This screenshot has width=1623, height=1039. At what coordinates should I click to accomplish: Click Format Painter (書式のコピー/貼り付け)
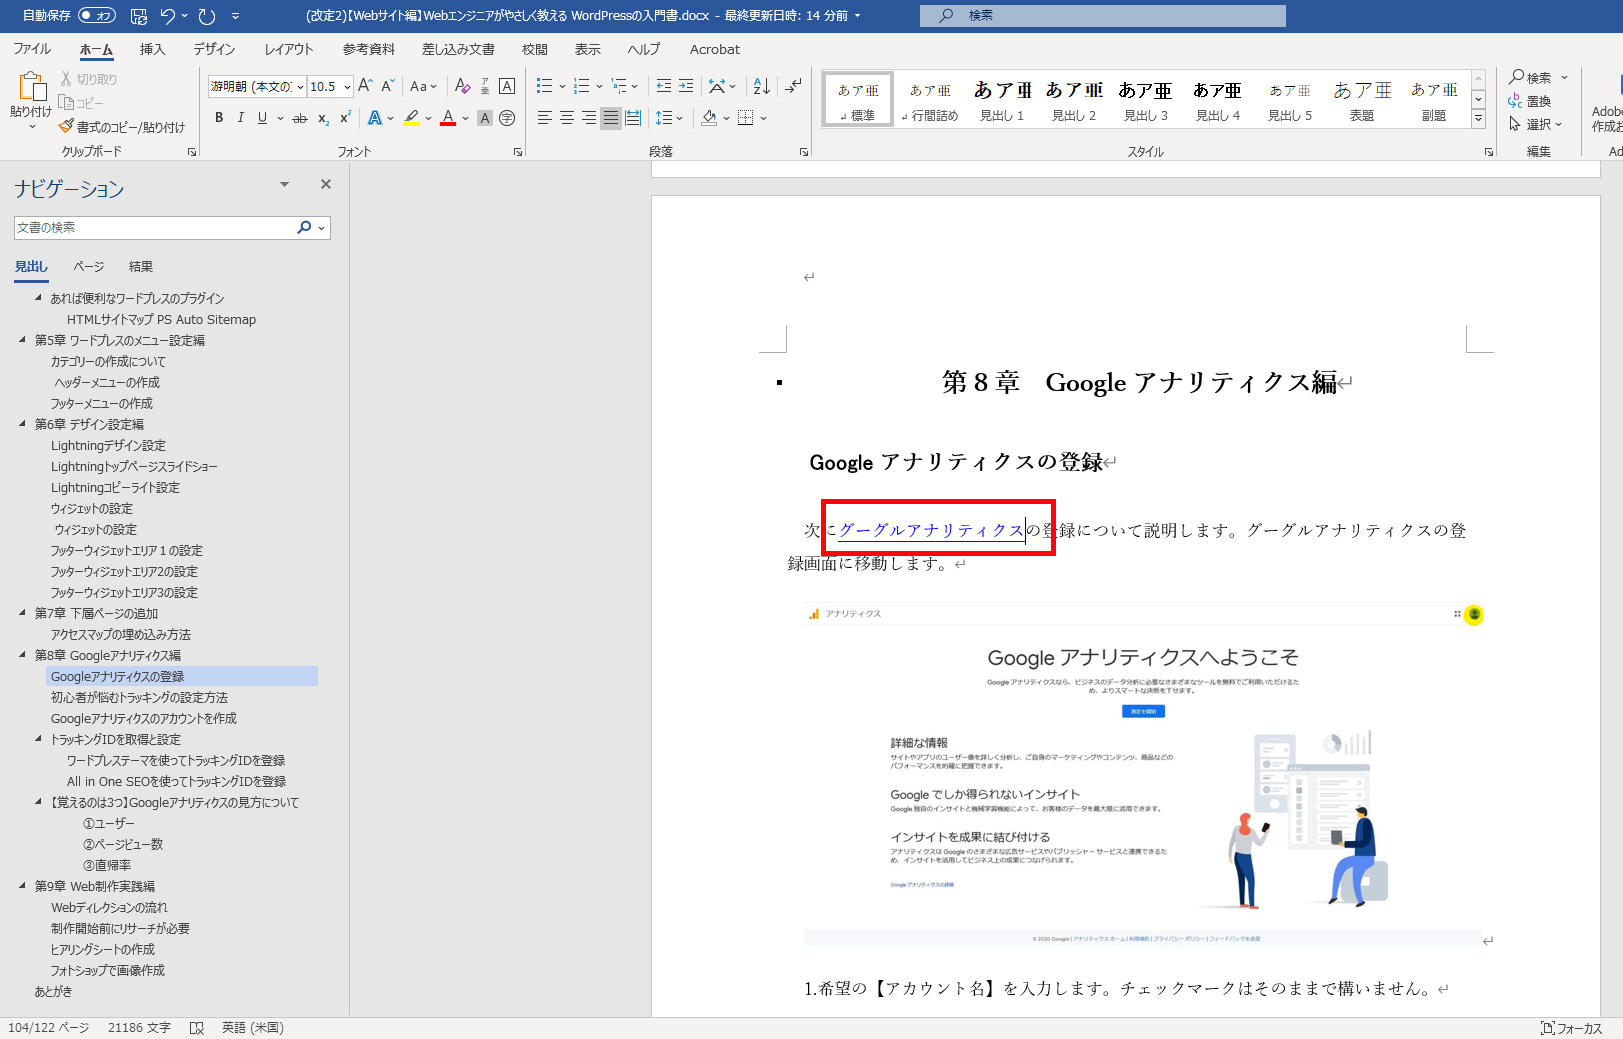tap(122, 127)
